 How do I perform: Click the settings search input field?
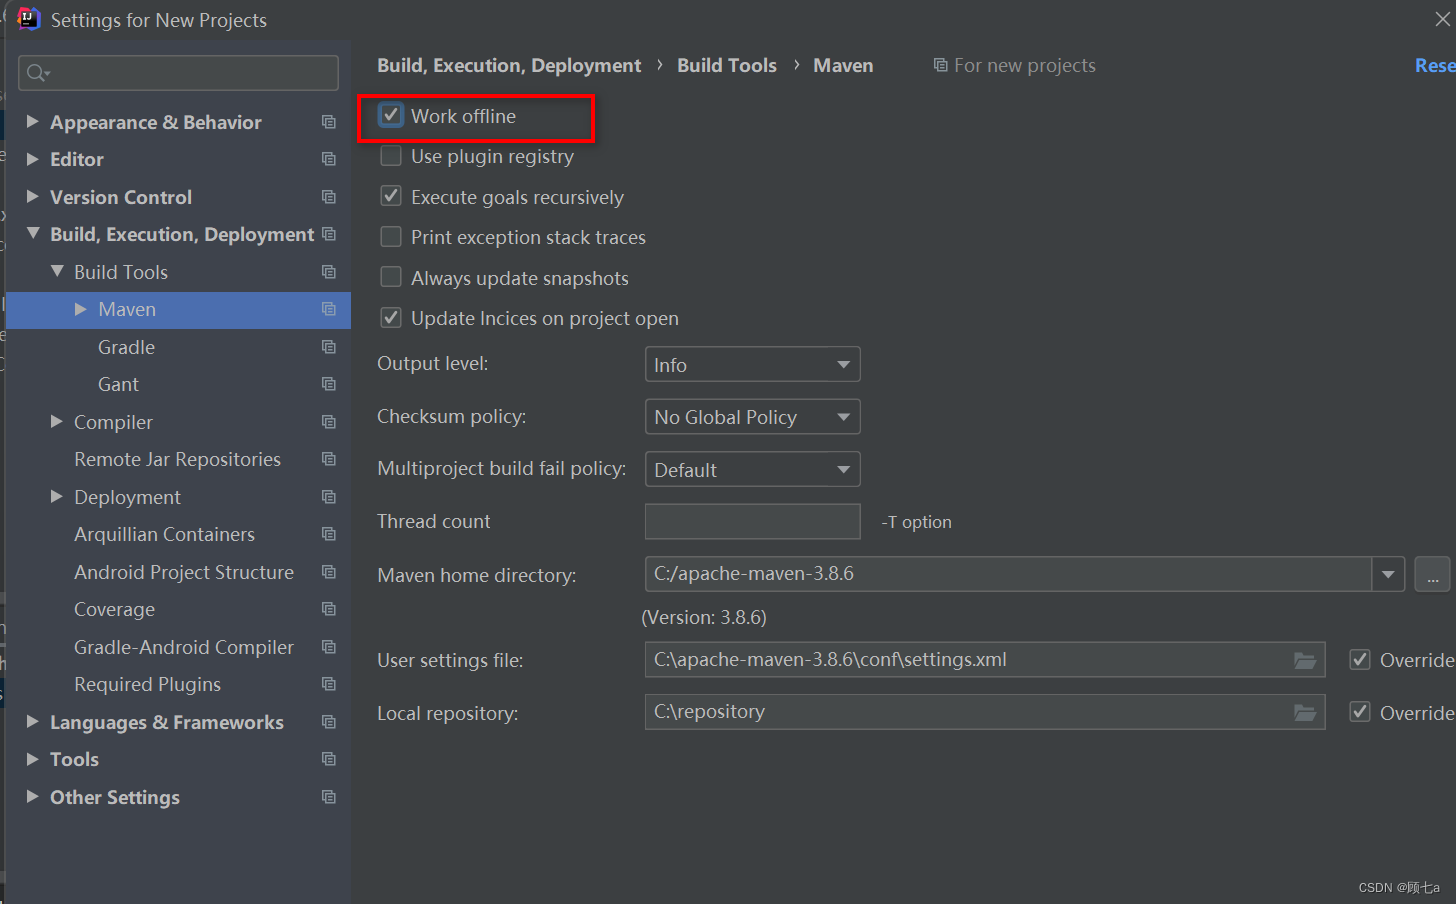tap(178, 73)
